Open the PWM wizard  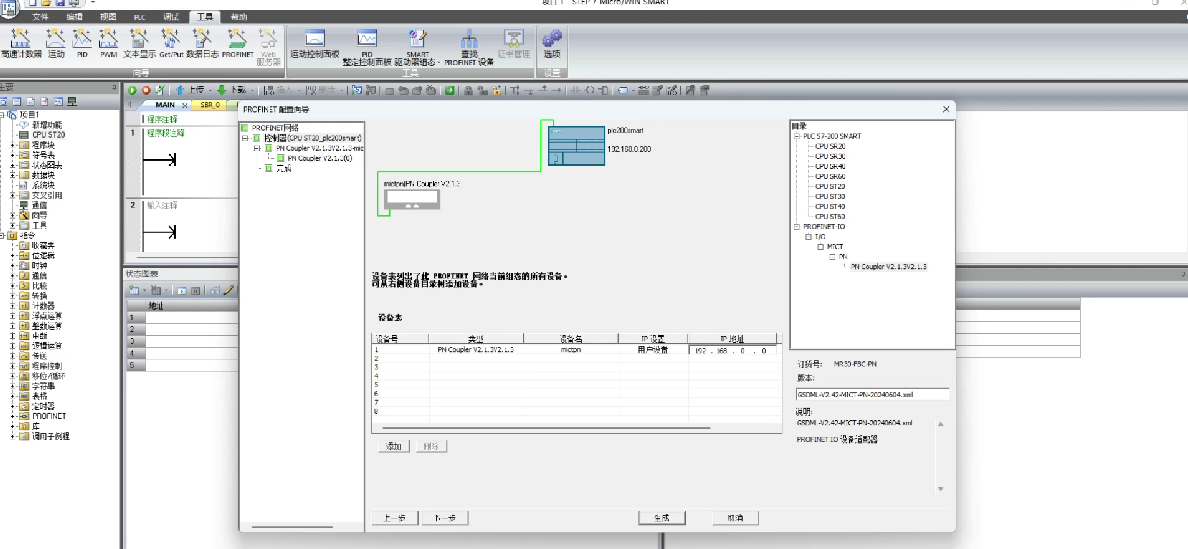point(108,43)
